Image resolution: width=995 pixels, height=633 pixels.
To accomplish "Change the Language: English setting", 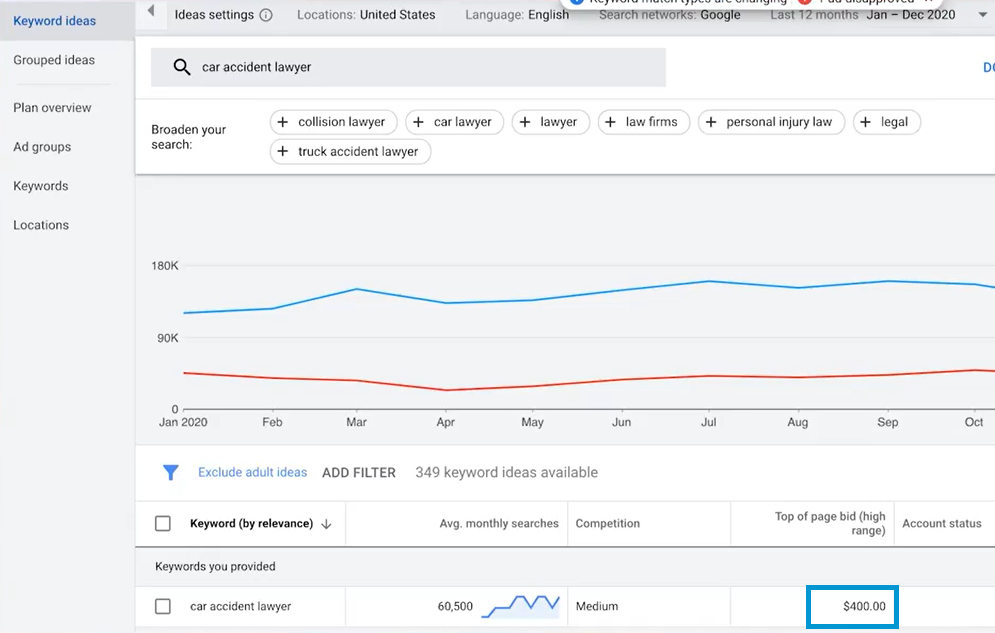I will click(x=517, y=15).
